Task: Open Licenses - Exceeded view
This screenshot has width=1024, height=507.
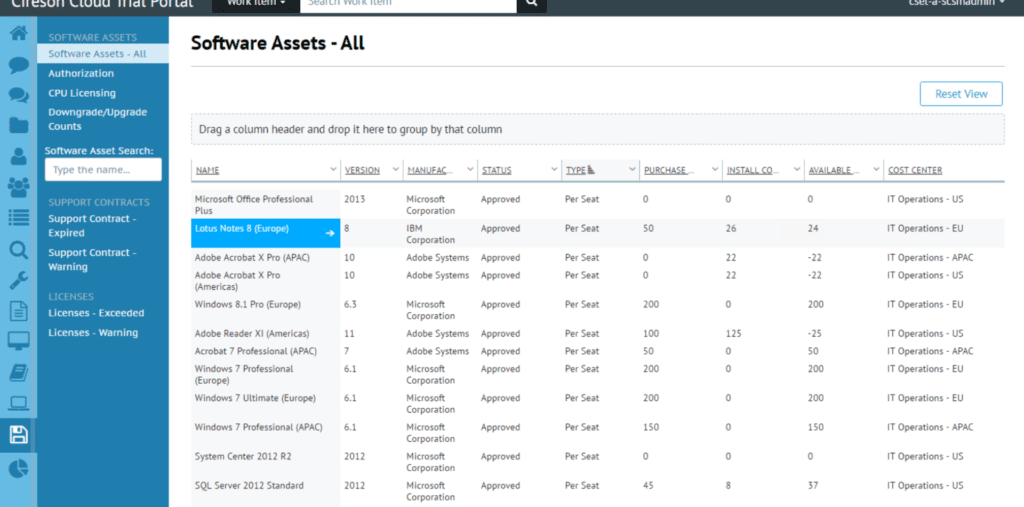Action: pos(96,313)
